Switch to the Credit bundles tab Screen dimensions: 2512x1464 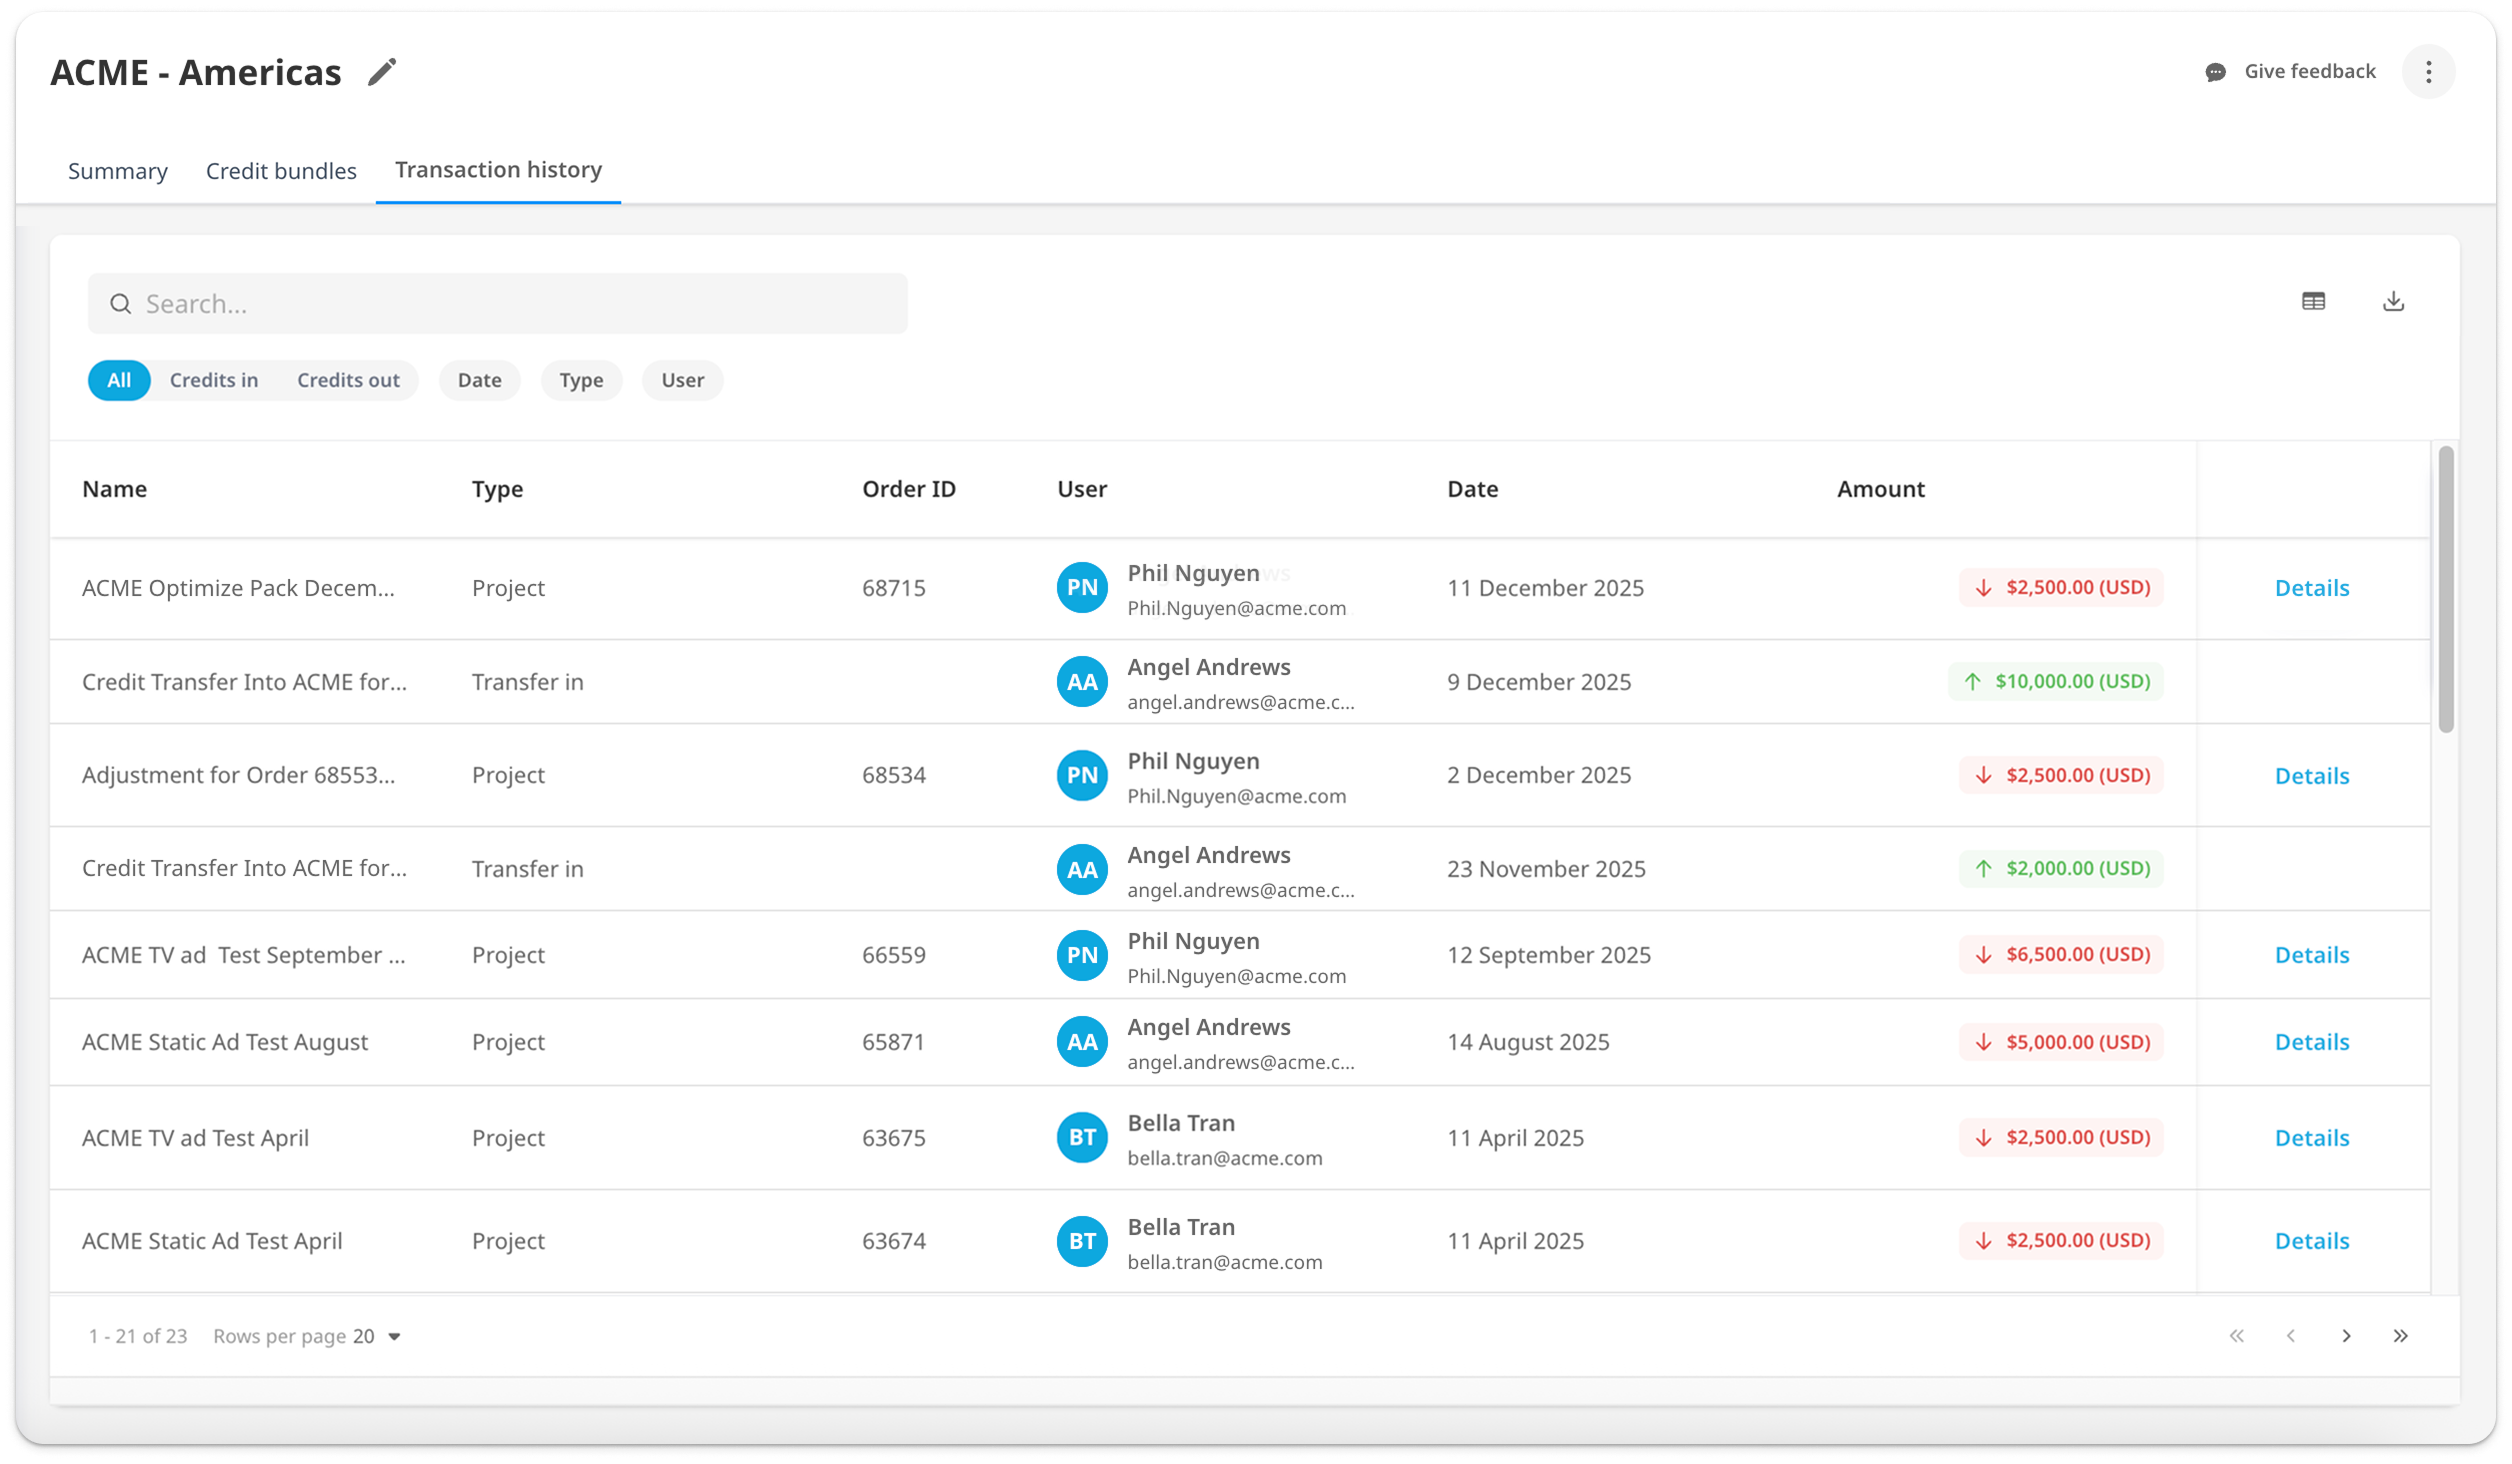[281, 171]
